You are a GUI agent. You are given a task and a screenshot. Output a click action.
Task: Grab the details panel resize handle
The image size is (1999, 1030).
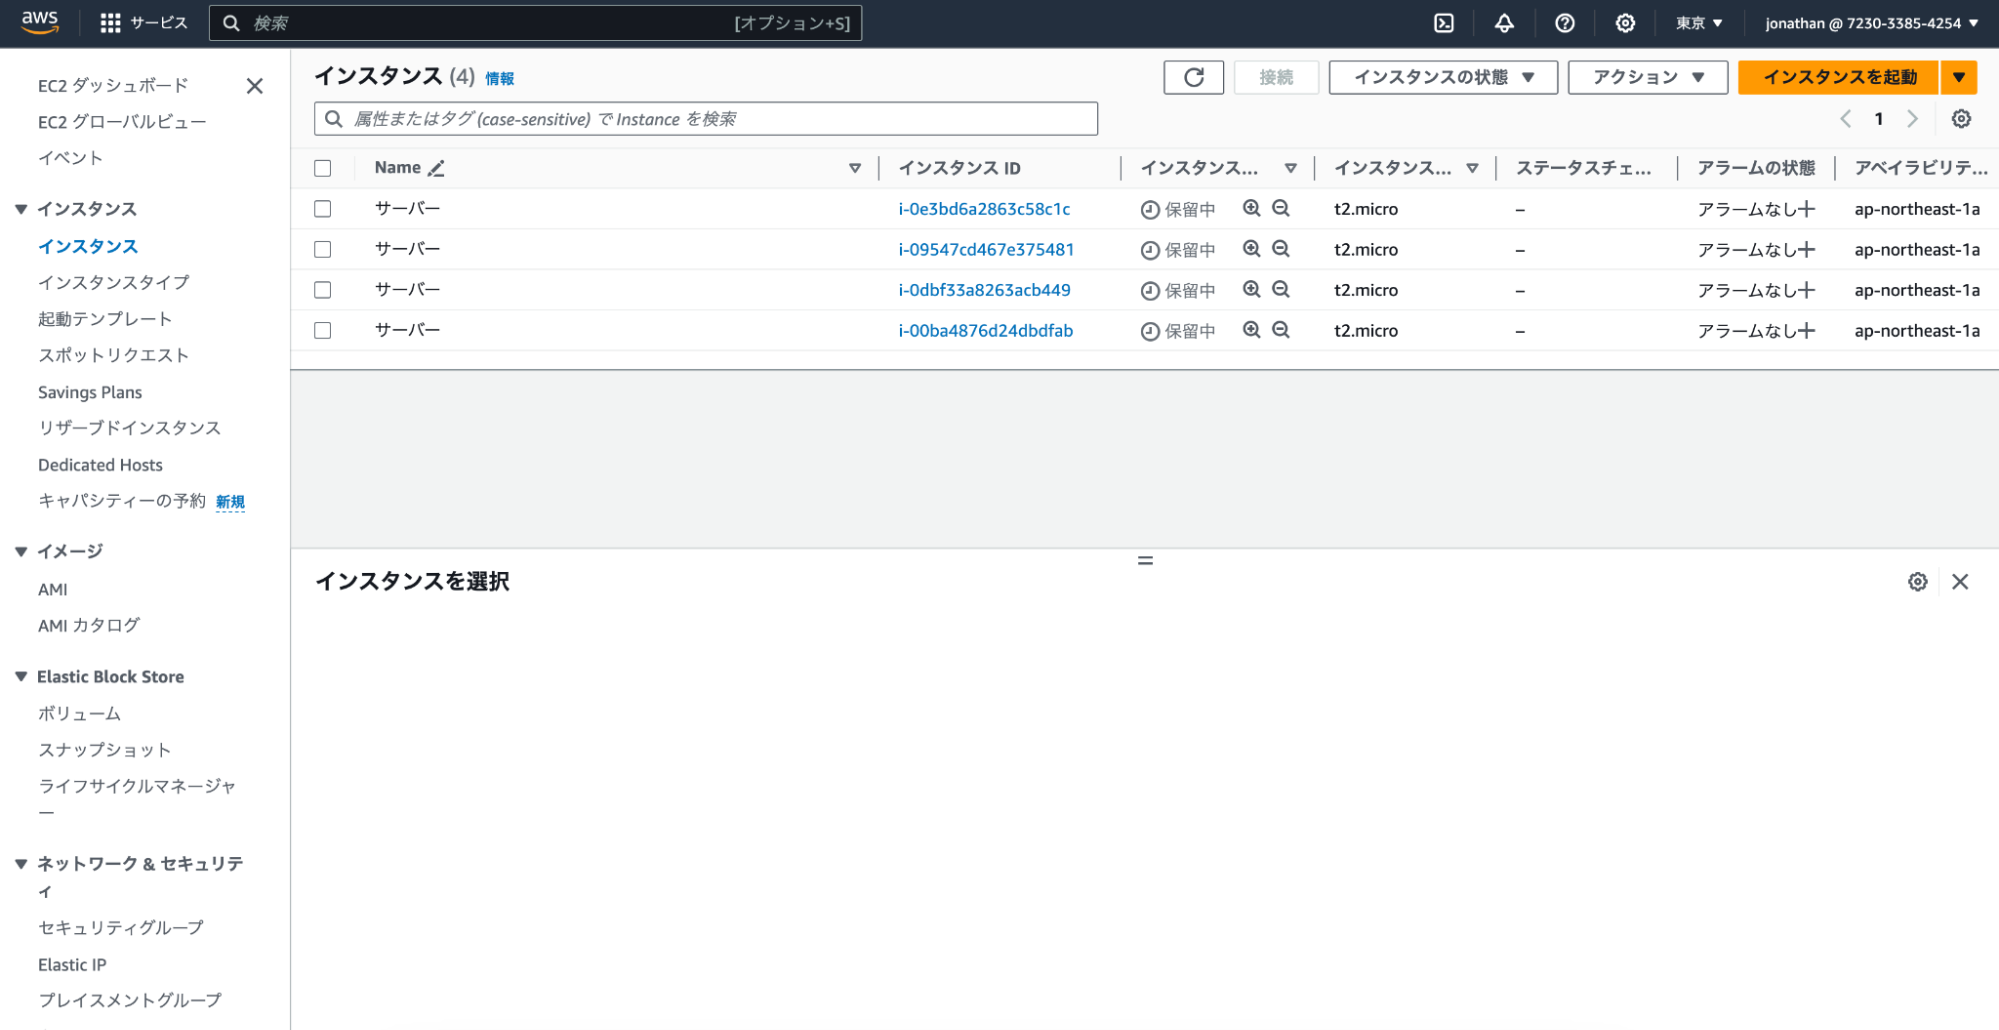tap(1145, 561)
